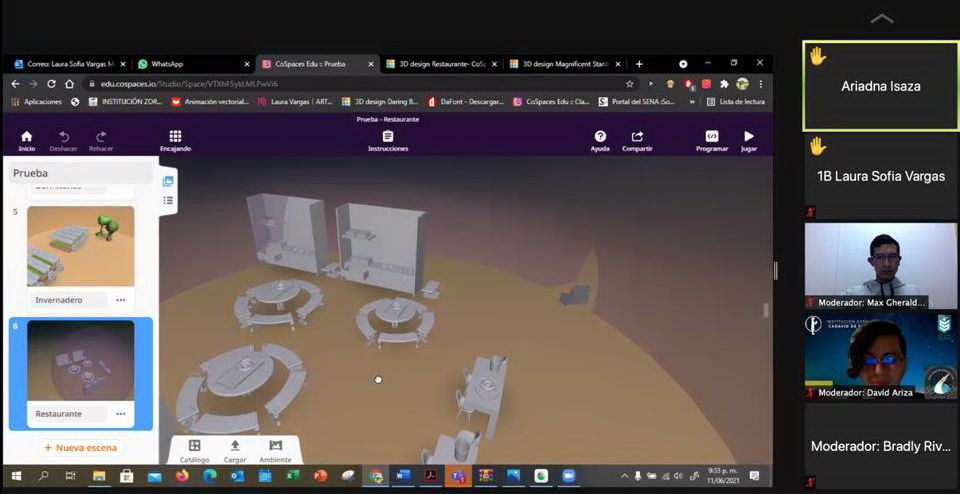Image resolution: width=960 pixels, height=494 pixels.
Task: Open options menu for Invernadero scene
Action: click(121, 300)
